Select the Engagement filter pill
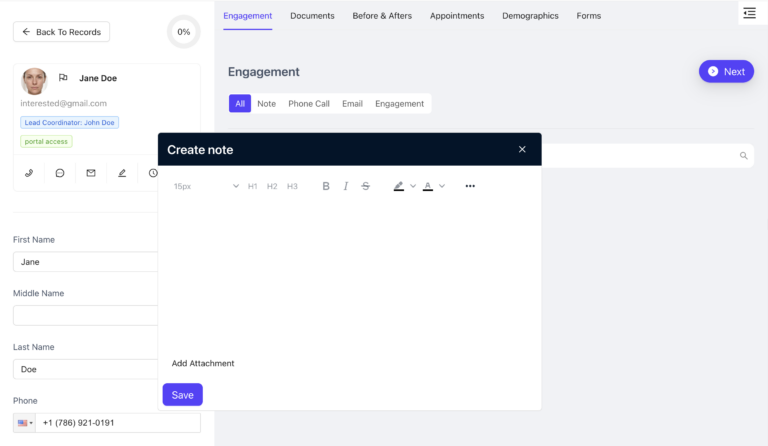 click(399, 103)
